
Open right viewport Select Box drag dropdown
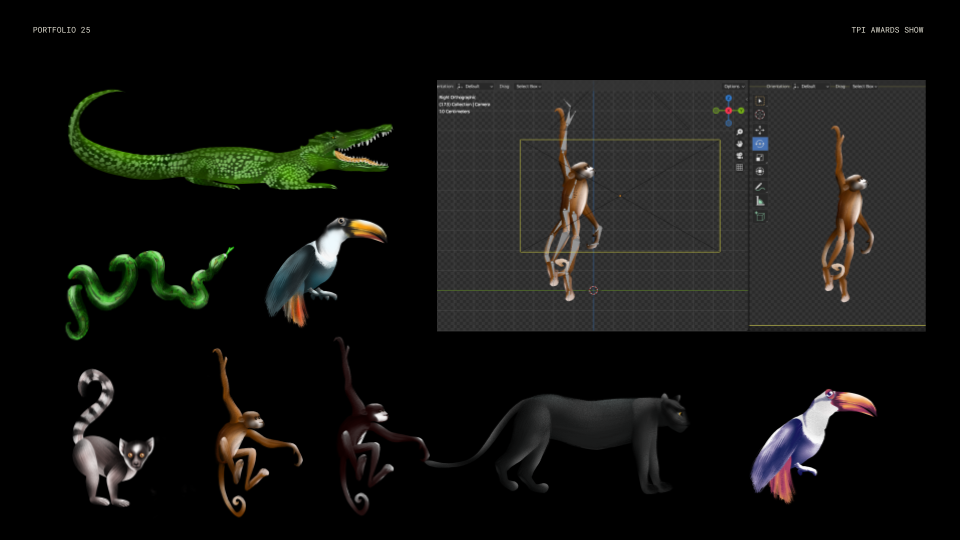[864, 86]
